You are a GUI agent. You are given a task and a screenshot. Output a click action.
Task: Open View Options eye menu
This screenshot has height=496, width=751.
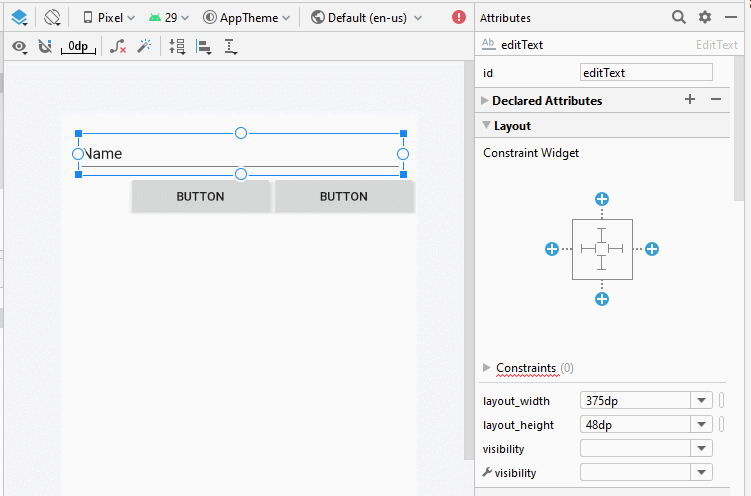(20, 47)
